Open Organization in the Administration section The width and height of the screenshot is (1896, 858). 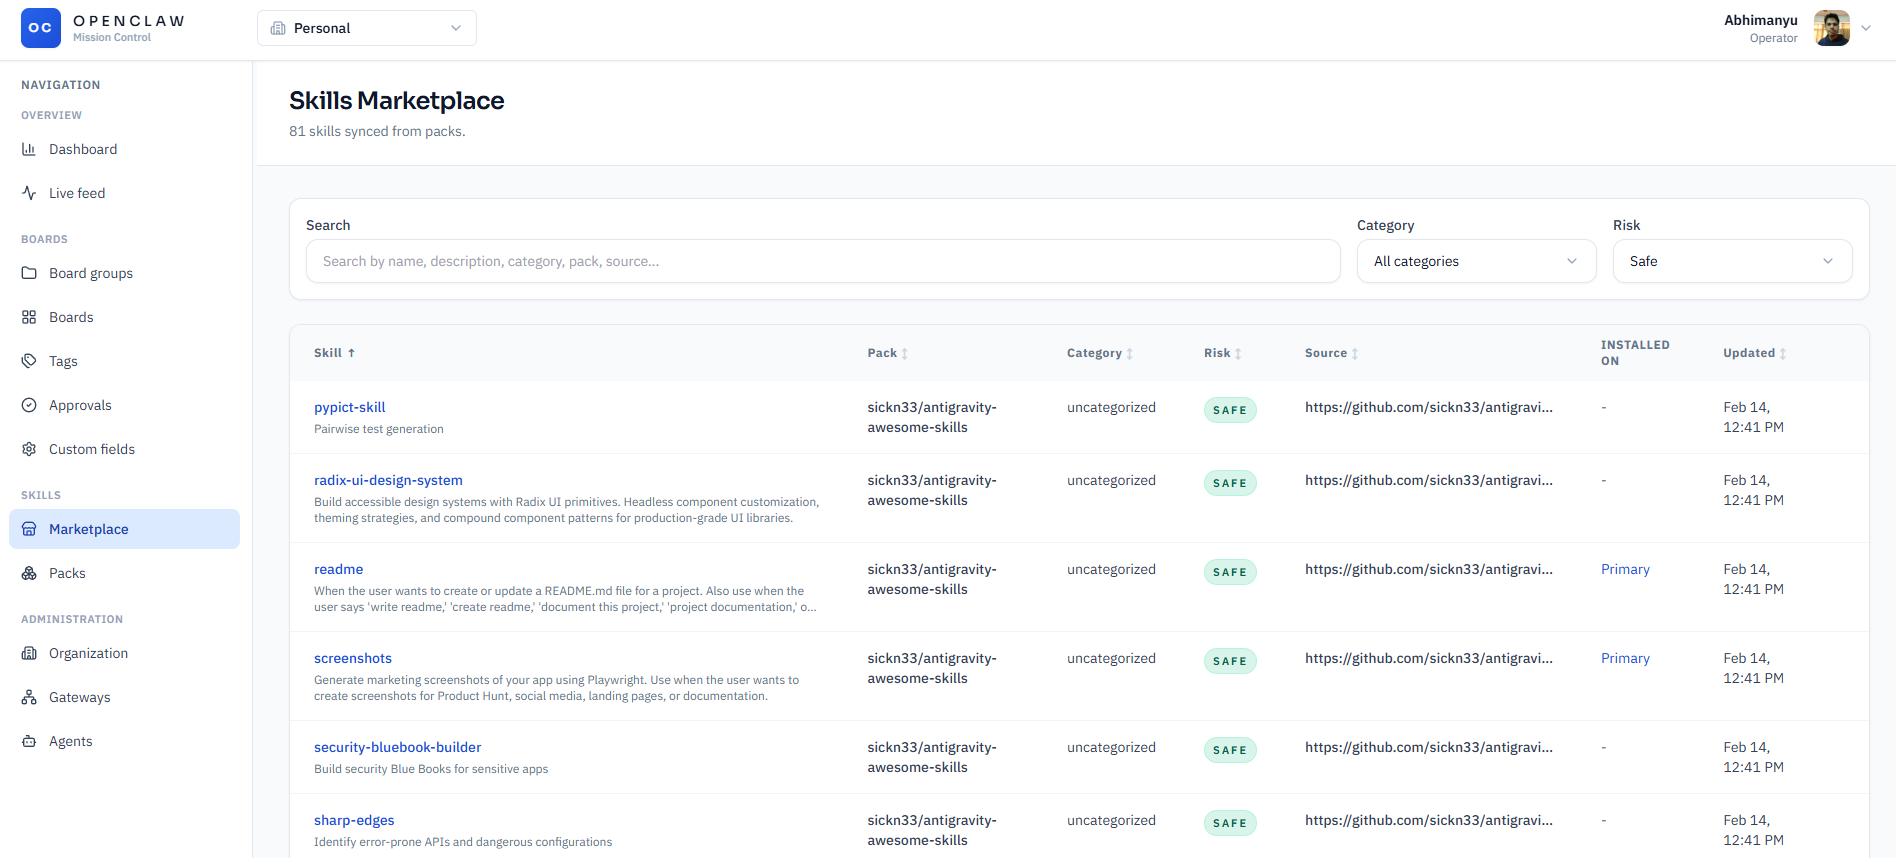point(88,653)
